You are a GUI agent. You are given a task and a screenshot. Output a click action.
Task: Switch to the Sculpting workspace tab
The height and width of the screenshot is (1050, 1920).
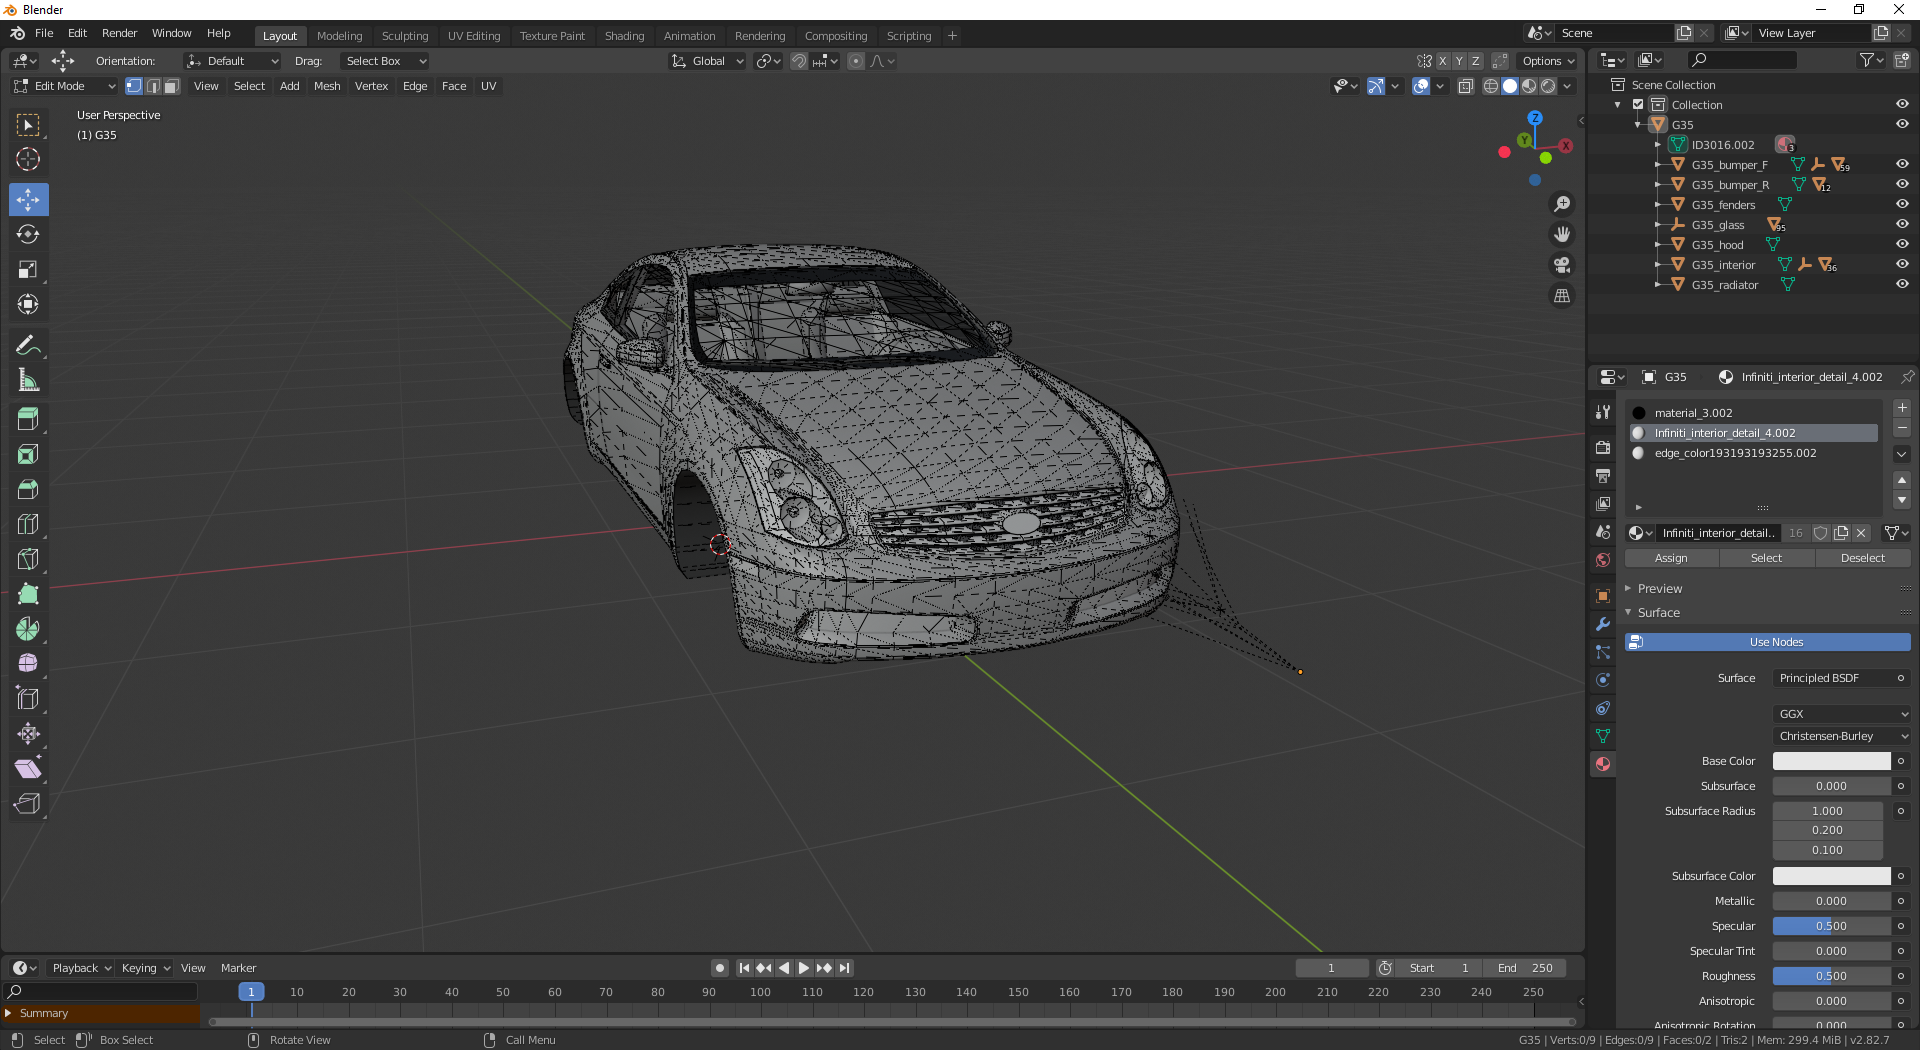(405, 36)
